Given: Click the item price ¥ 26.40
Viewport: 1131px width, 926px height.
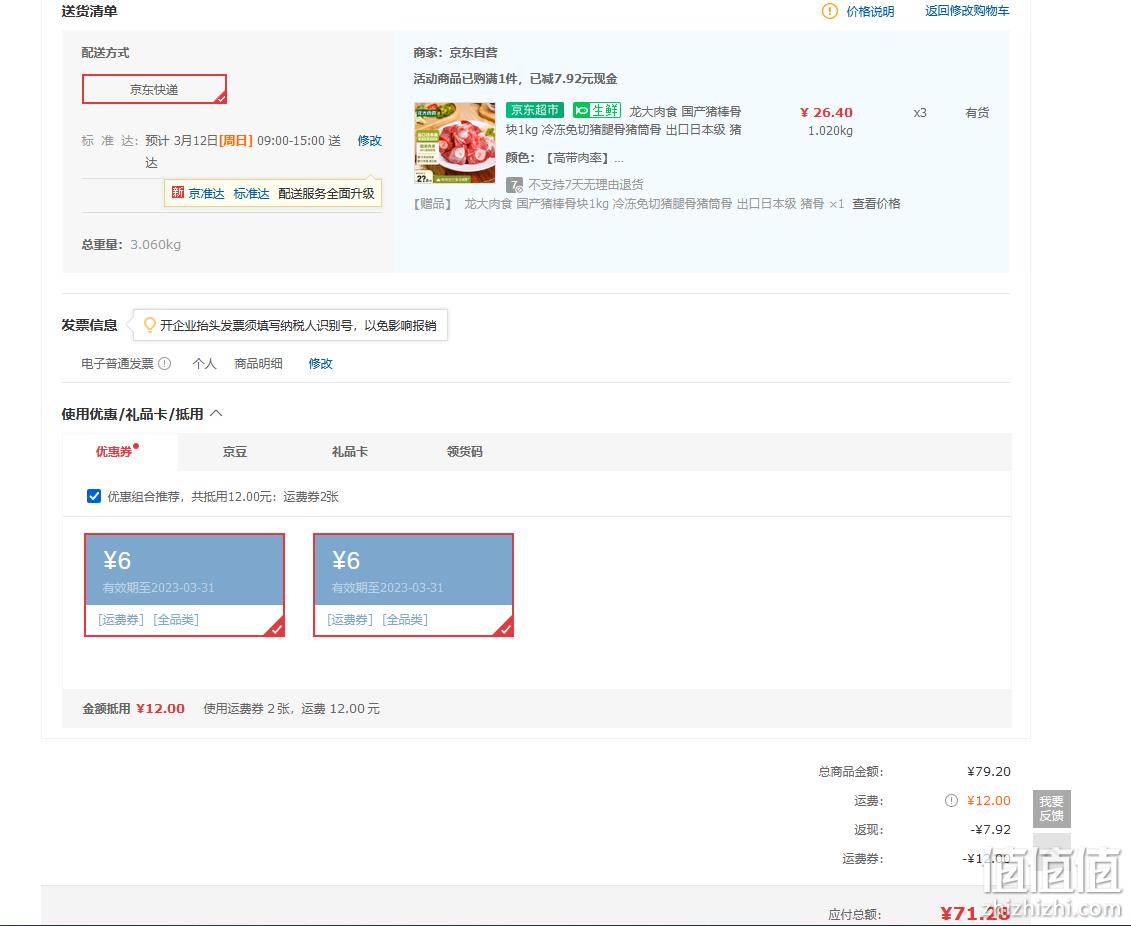Looking at the screenshot, I should click(827, 113).
